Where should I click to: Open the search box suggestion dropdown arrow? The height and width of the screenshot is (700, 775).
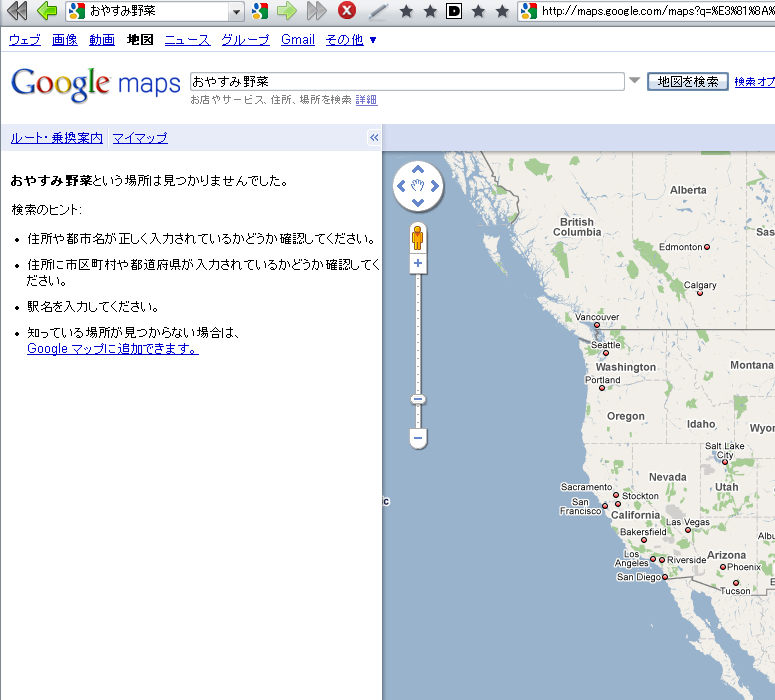click(635, 80)
